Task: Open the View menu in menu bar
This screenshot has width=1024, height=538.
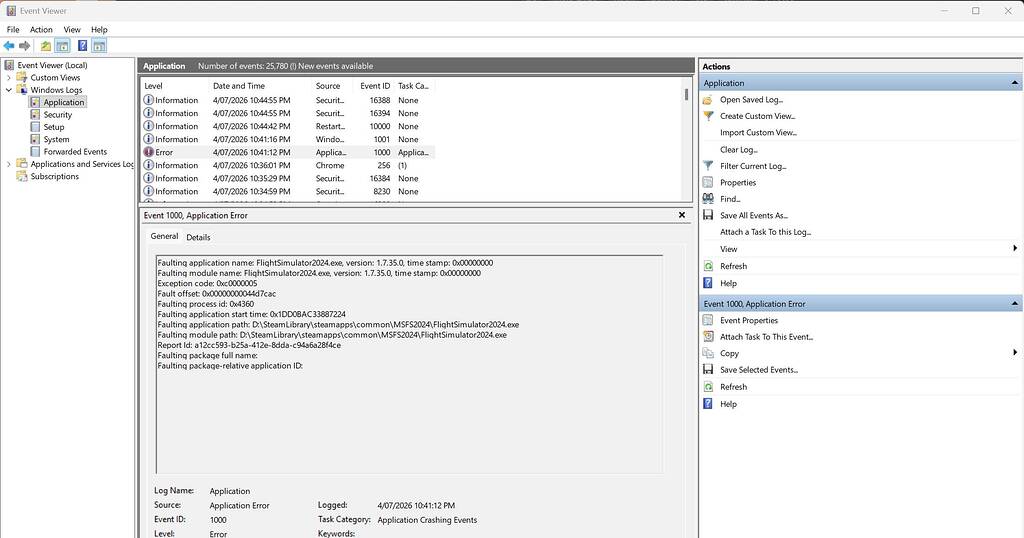Action: click(72, 29)
